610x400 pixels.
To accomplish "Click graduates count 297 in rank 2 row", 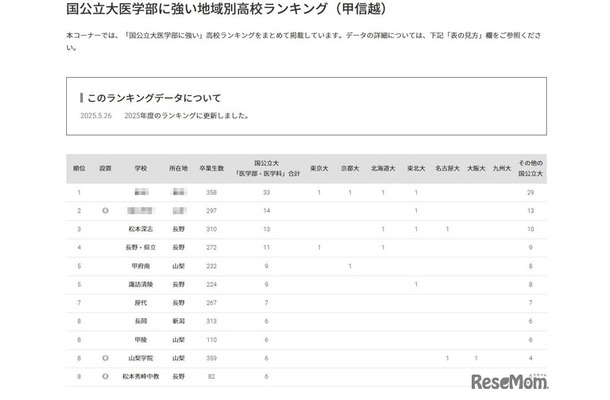I will click(x=212, y=211).
